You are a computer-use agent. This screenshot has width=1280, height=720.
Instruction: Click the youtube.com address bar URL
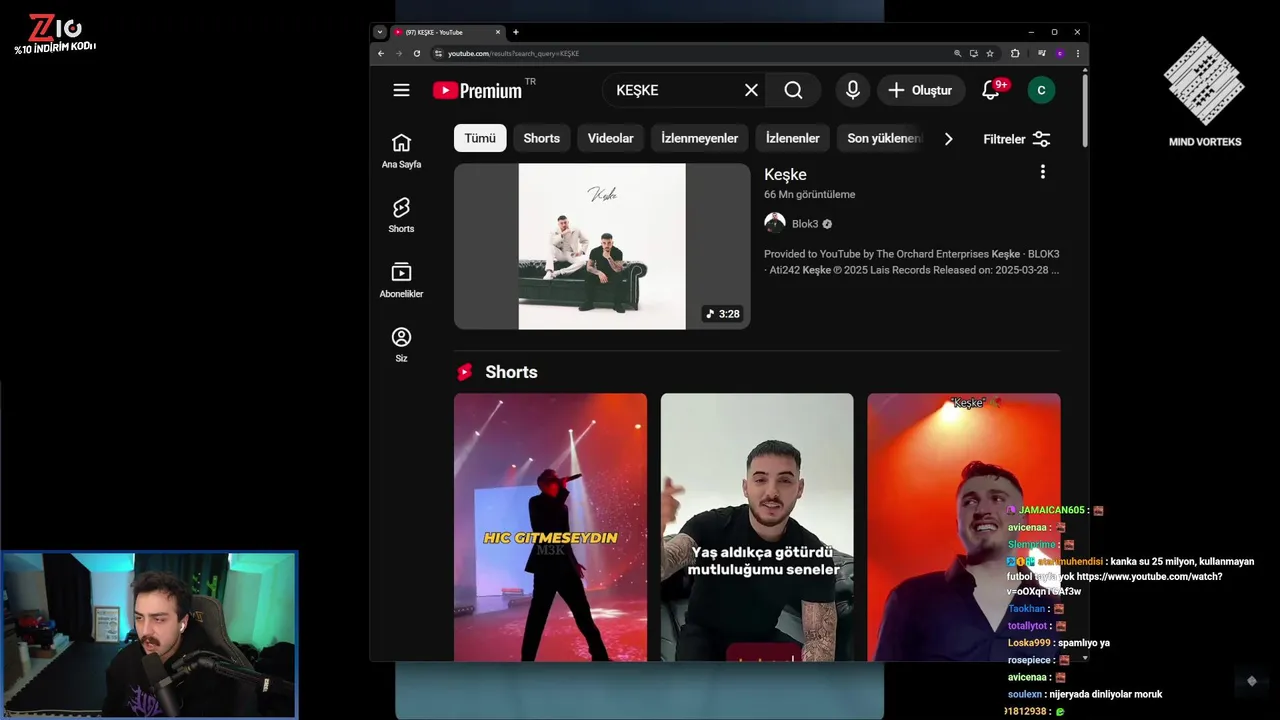(x=513, y=53)
